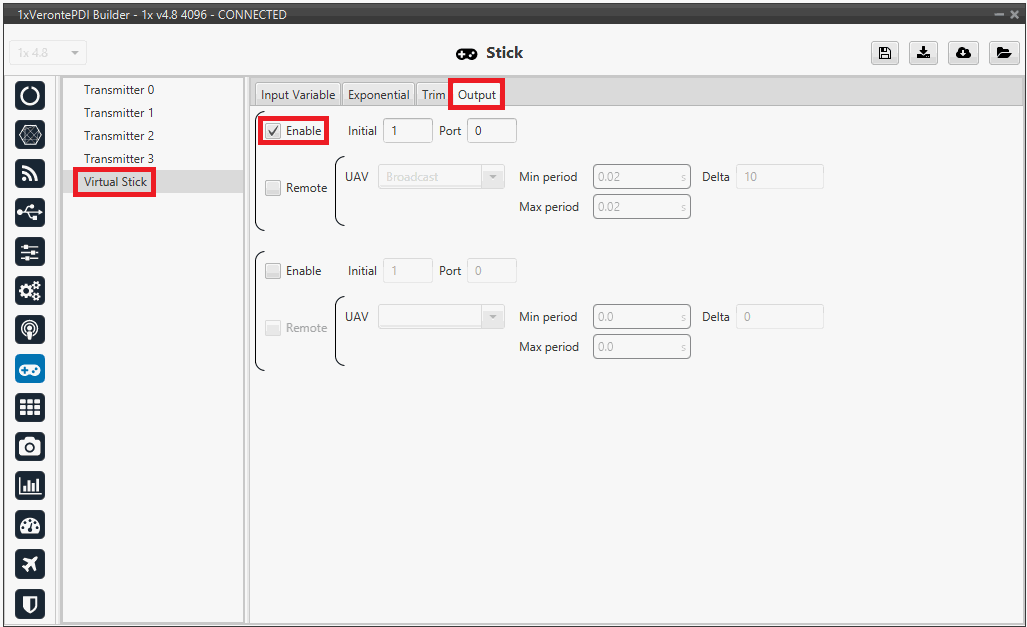
Task: Select Transmitter 0 in the list
Action: pos(119,90)
